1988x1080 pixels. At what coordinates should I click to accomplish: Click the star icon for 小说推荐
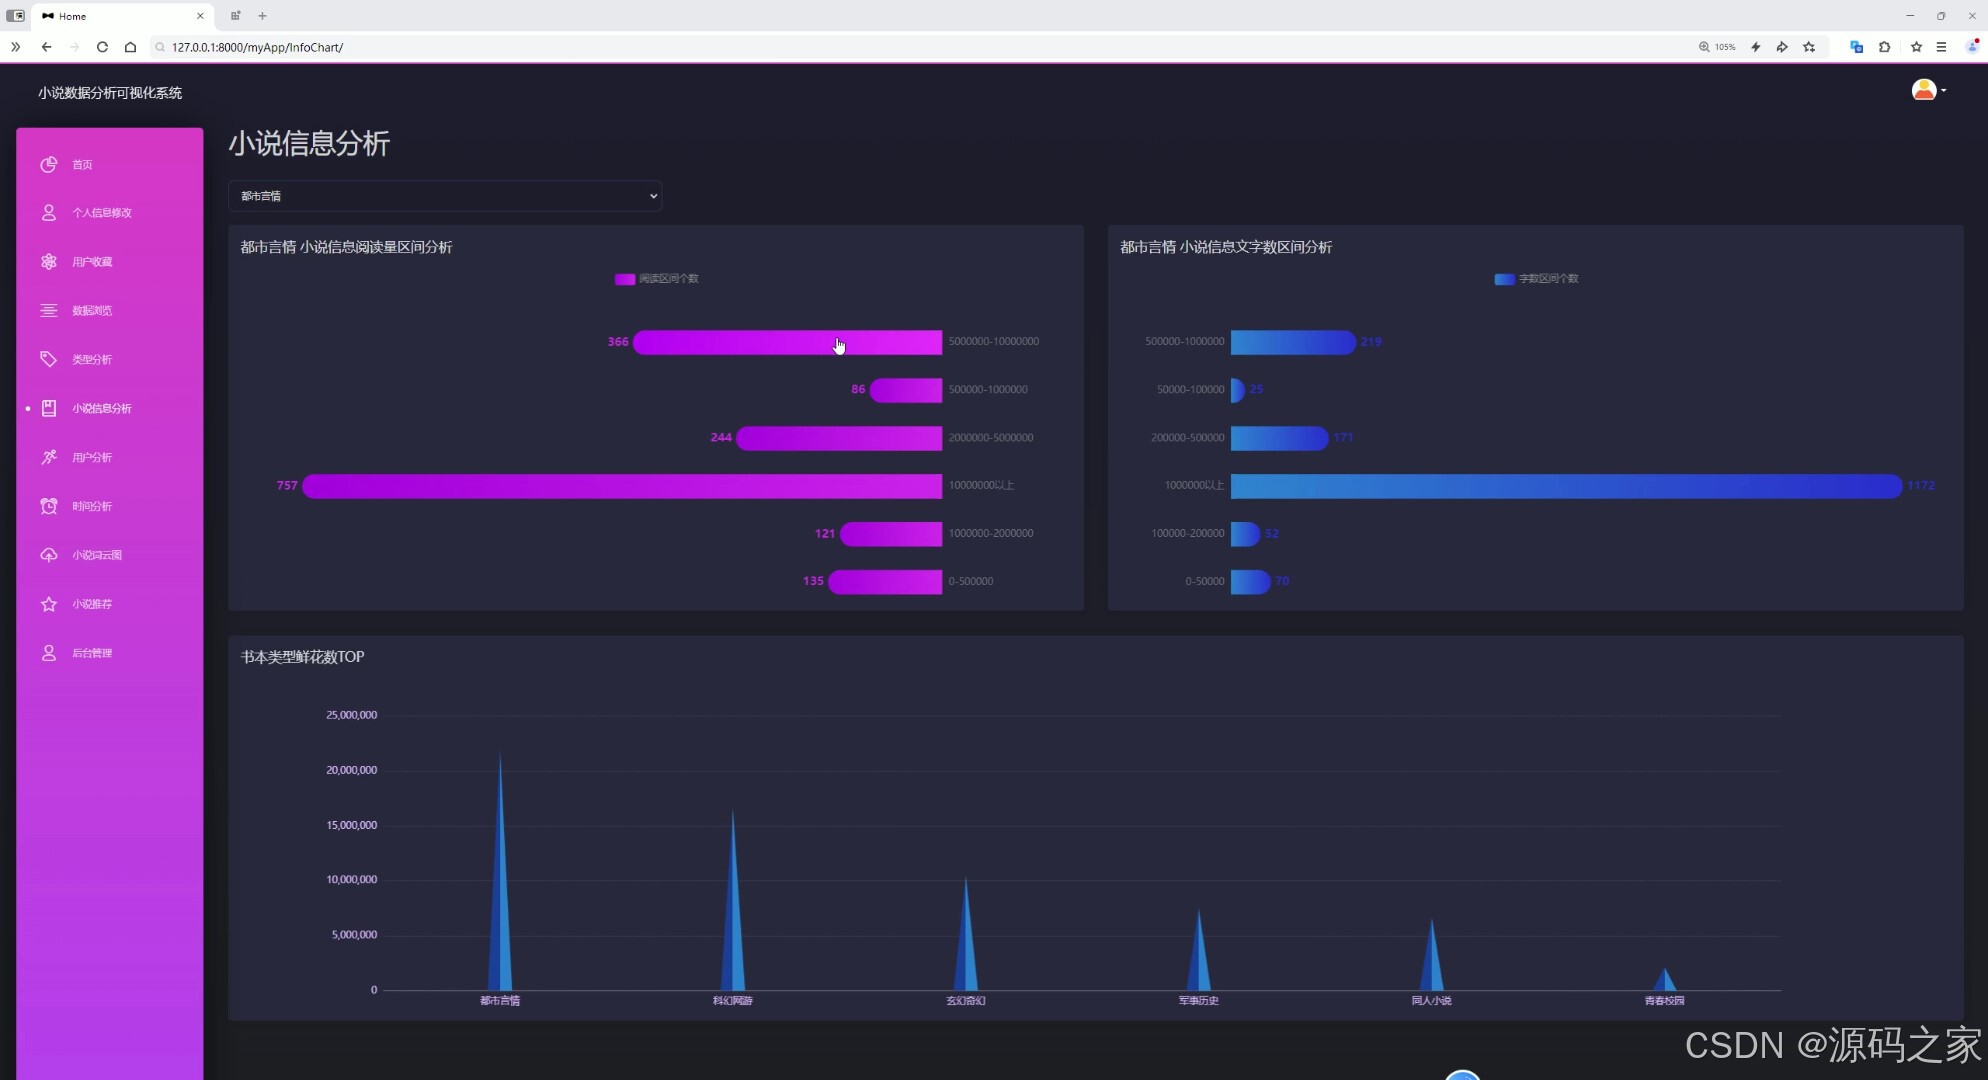tap(48, 604)
